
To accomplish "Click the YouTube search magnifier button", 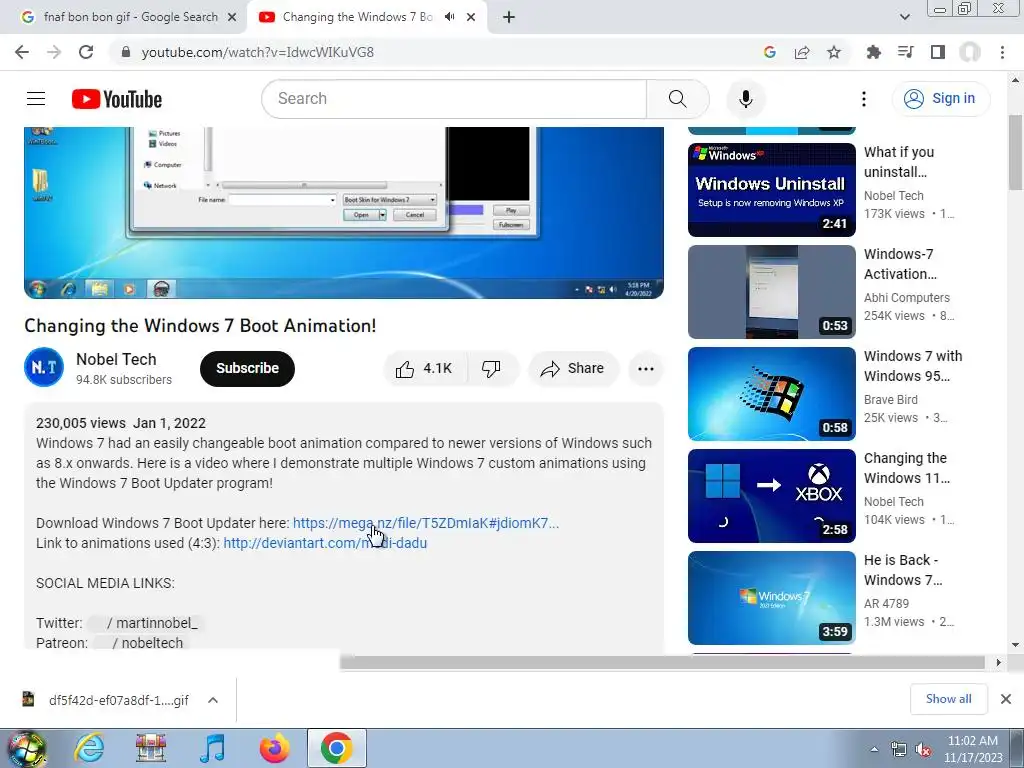I will [677, 99].
